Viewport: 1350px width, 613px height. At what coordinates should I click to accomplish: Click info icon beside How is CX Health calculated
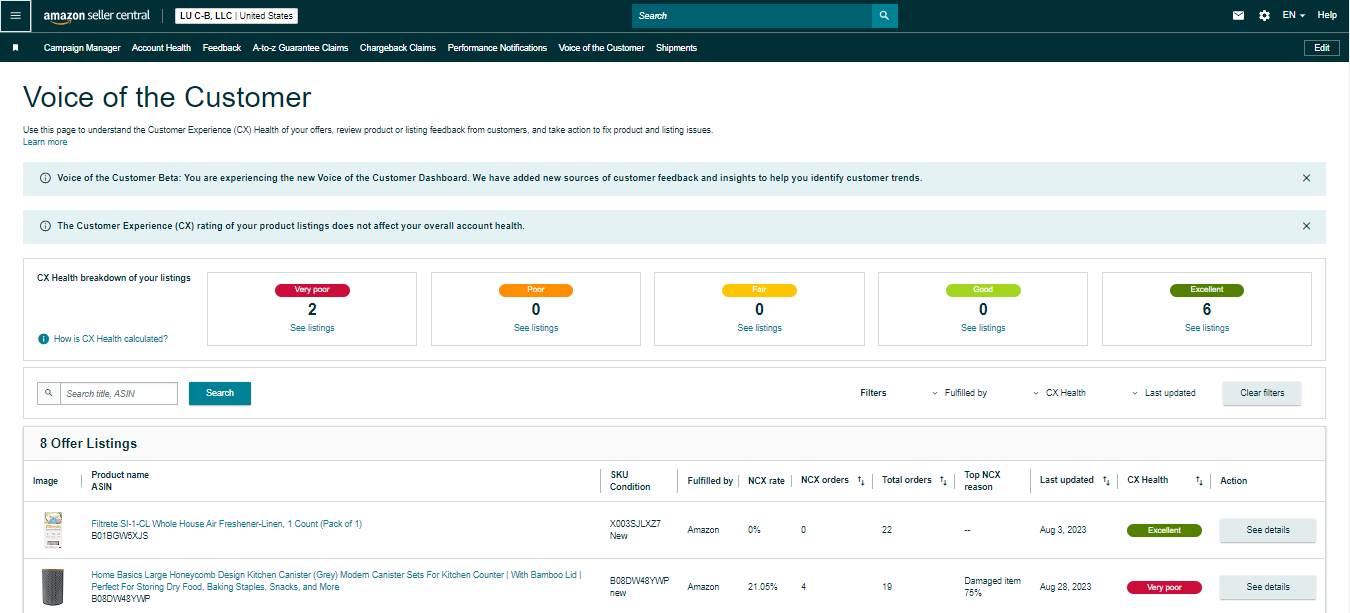point(43,339)
